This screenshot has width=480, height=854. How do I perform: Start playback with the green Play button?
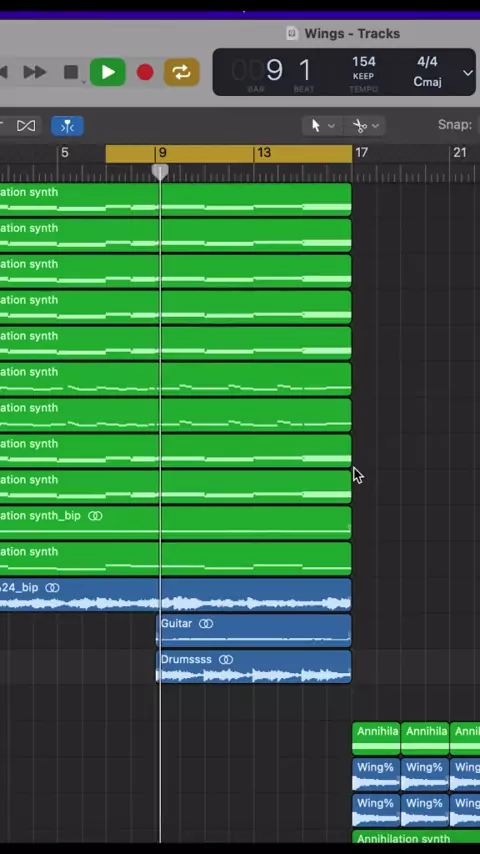tap(107, 72)
